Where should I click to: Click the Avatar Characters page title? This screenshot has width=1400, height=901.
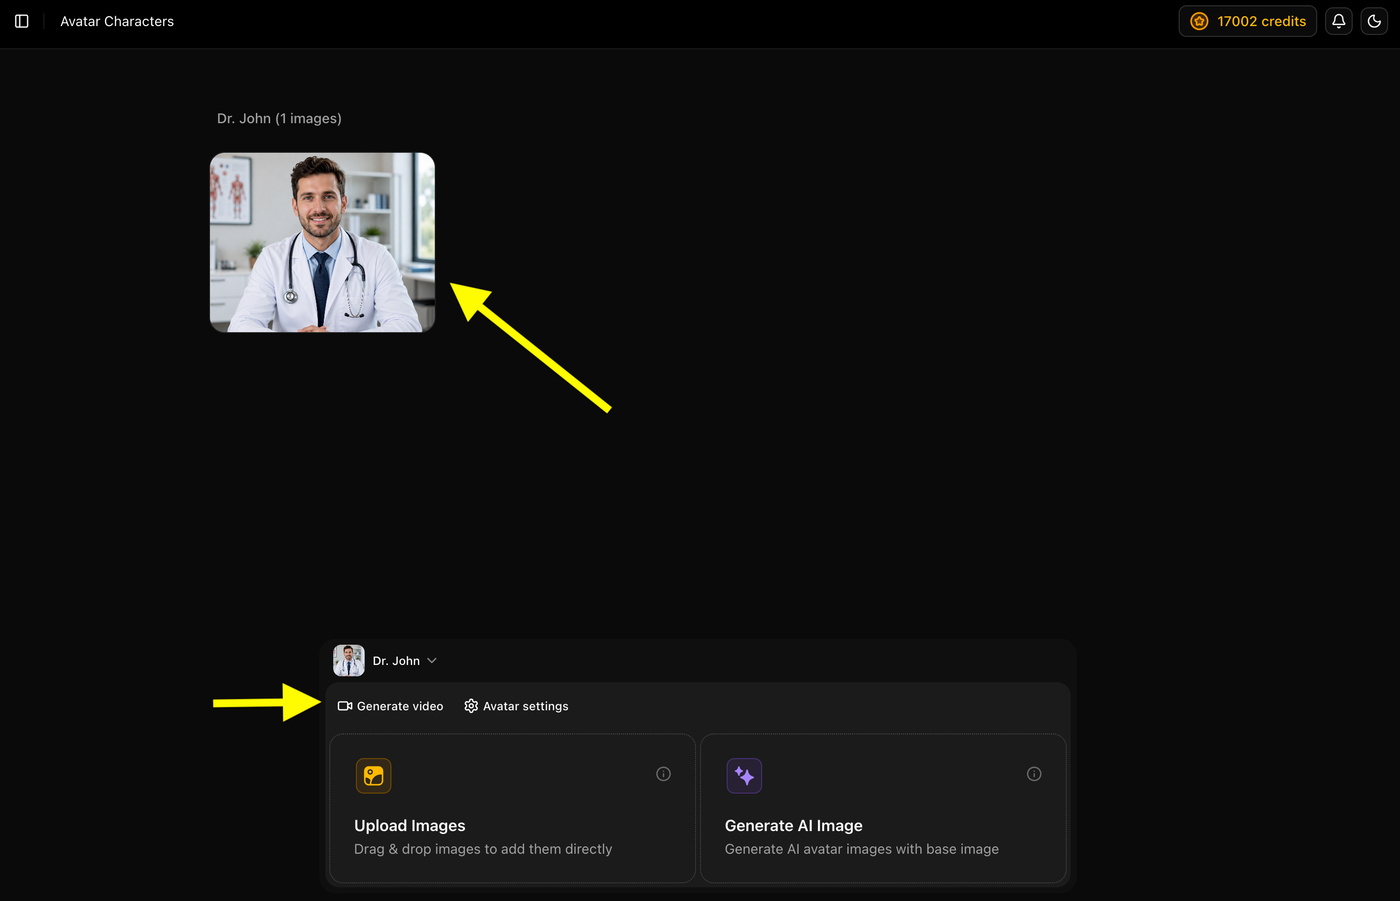117,21
